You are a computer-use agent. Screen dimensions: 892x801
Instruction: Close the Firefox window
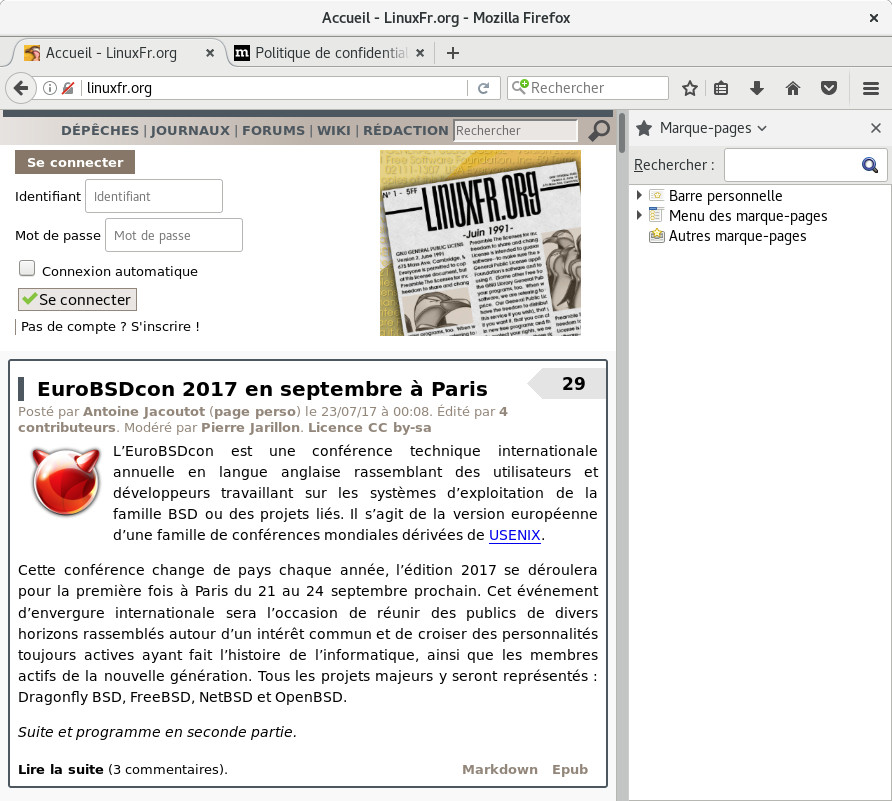[x=874, y=18]
